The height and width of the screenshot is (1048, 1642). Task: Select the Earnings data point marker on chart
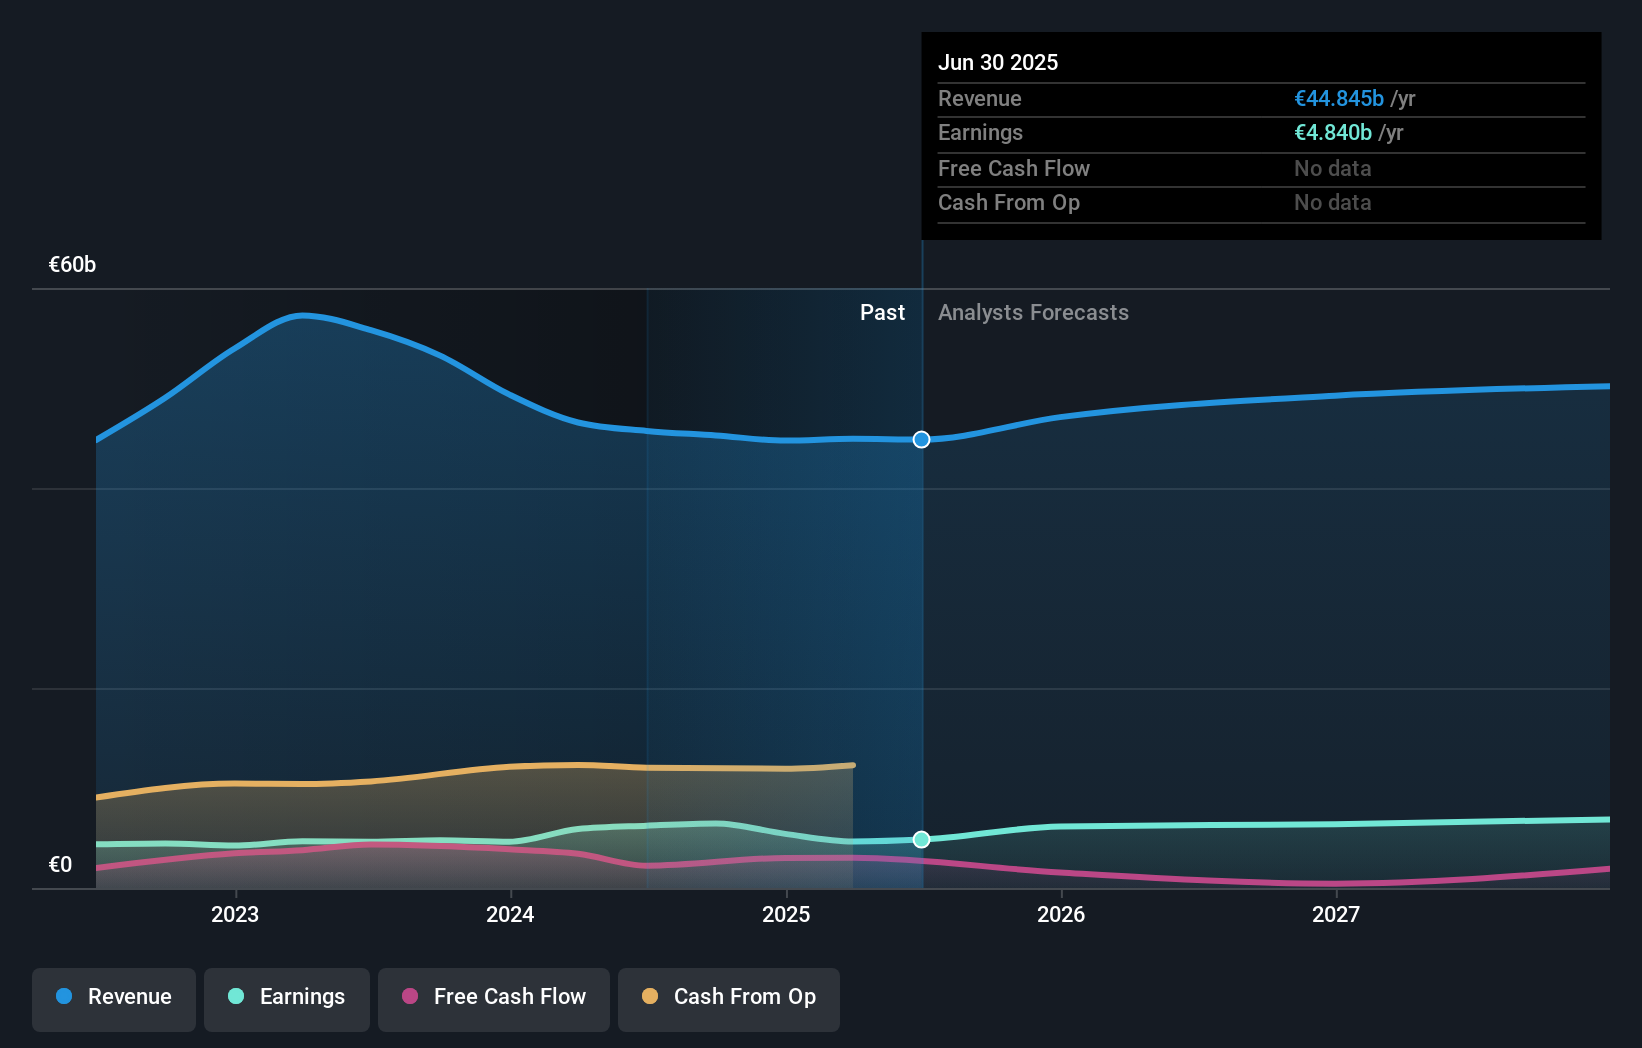pyautogui.click(x=921, y=839)
